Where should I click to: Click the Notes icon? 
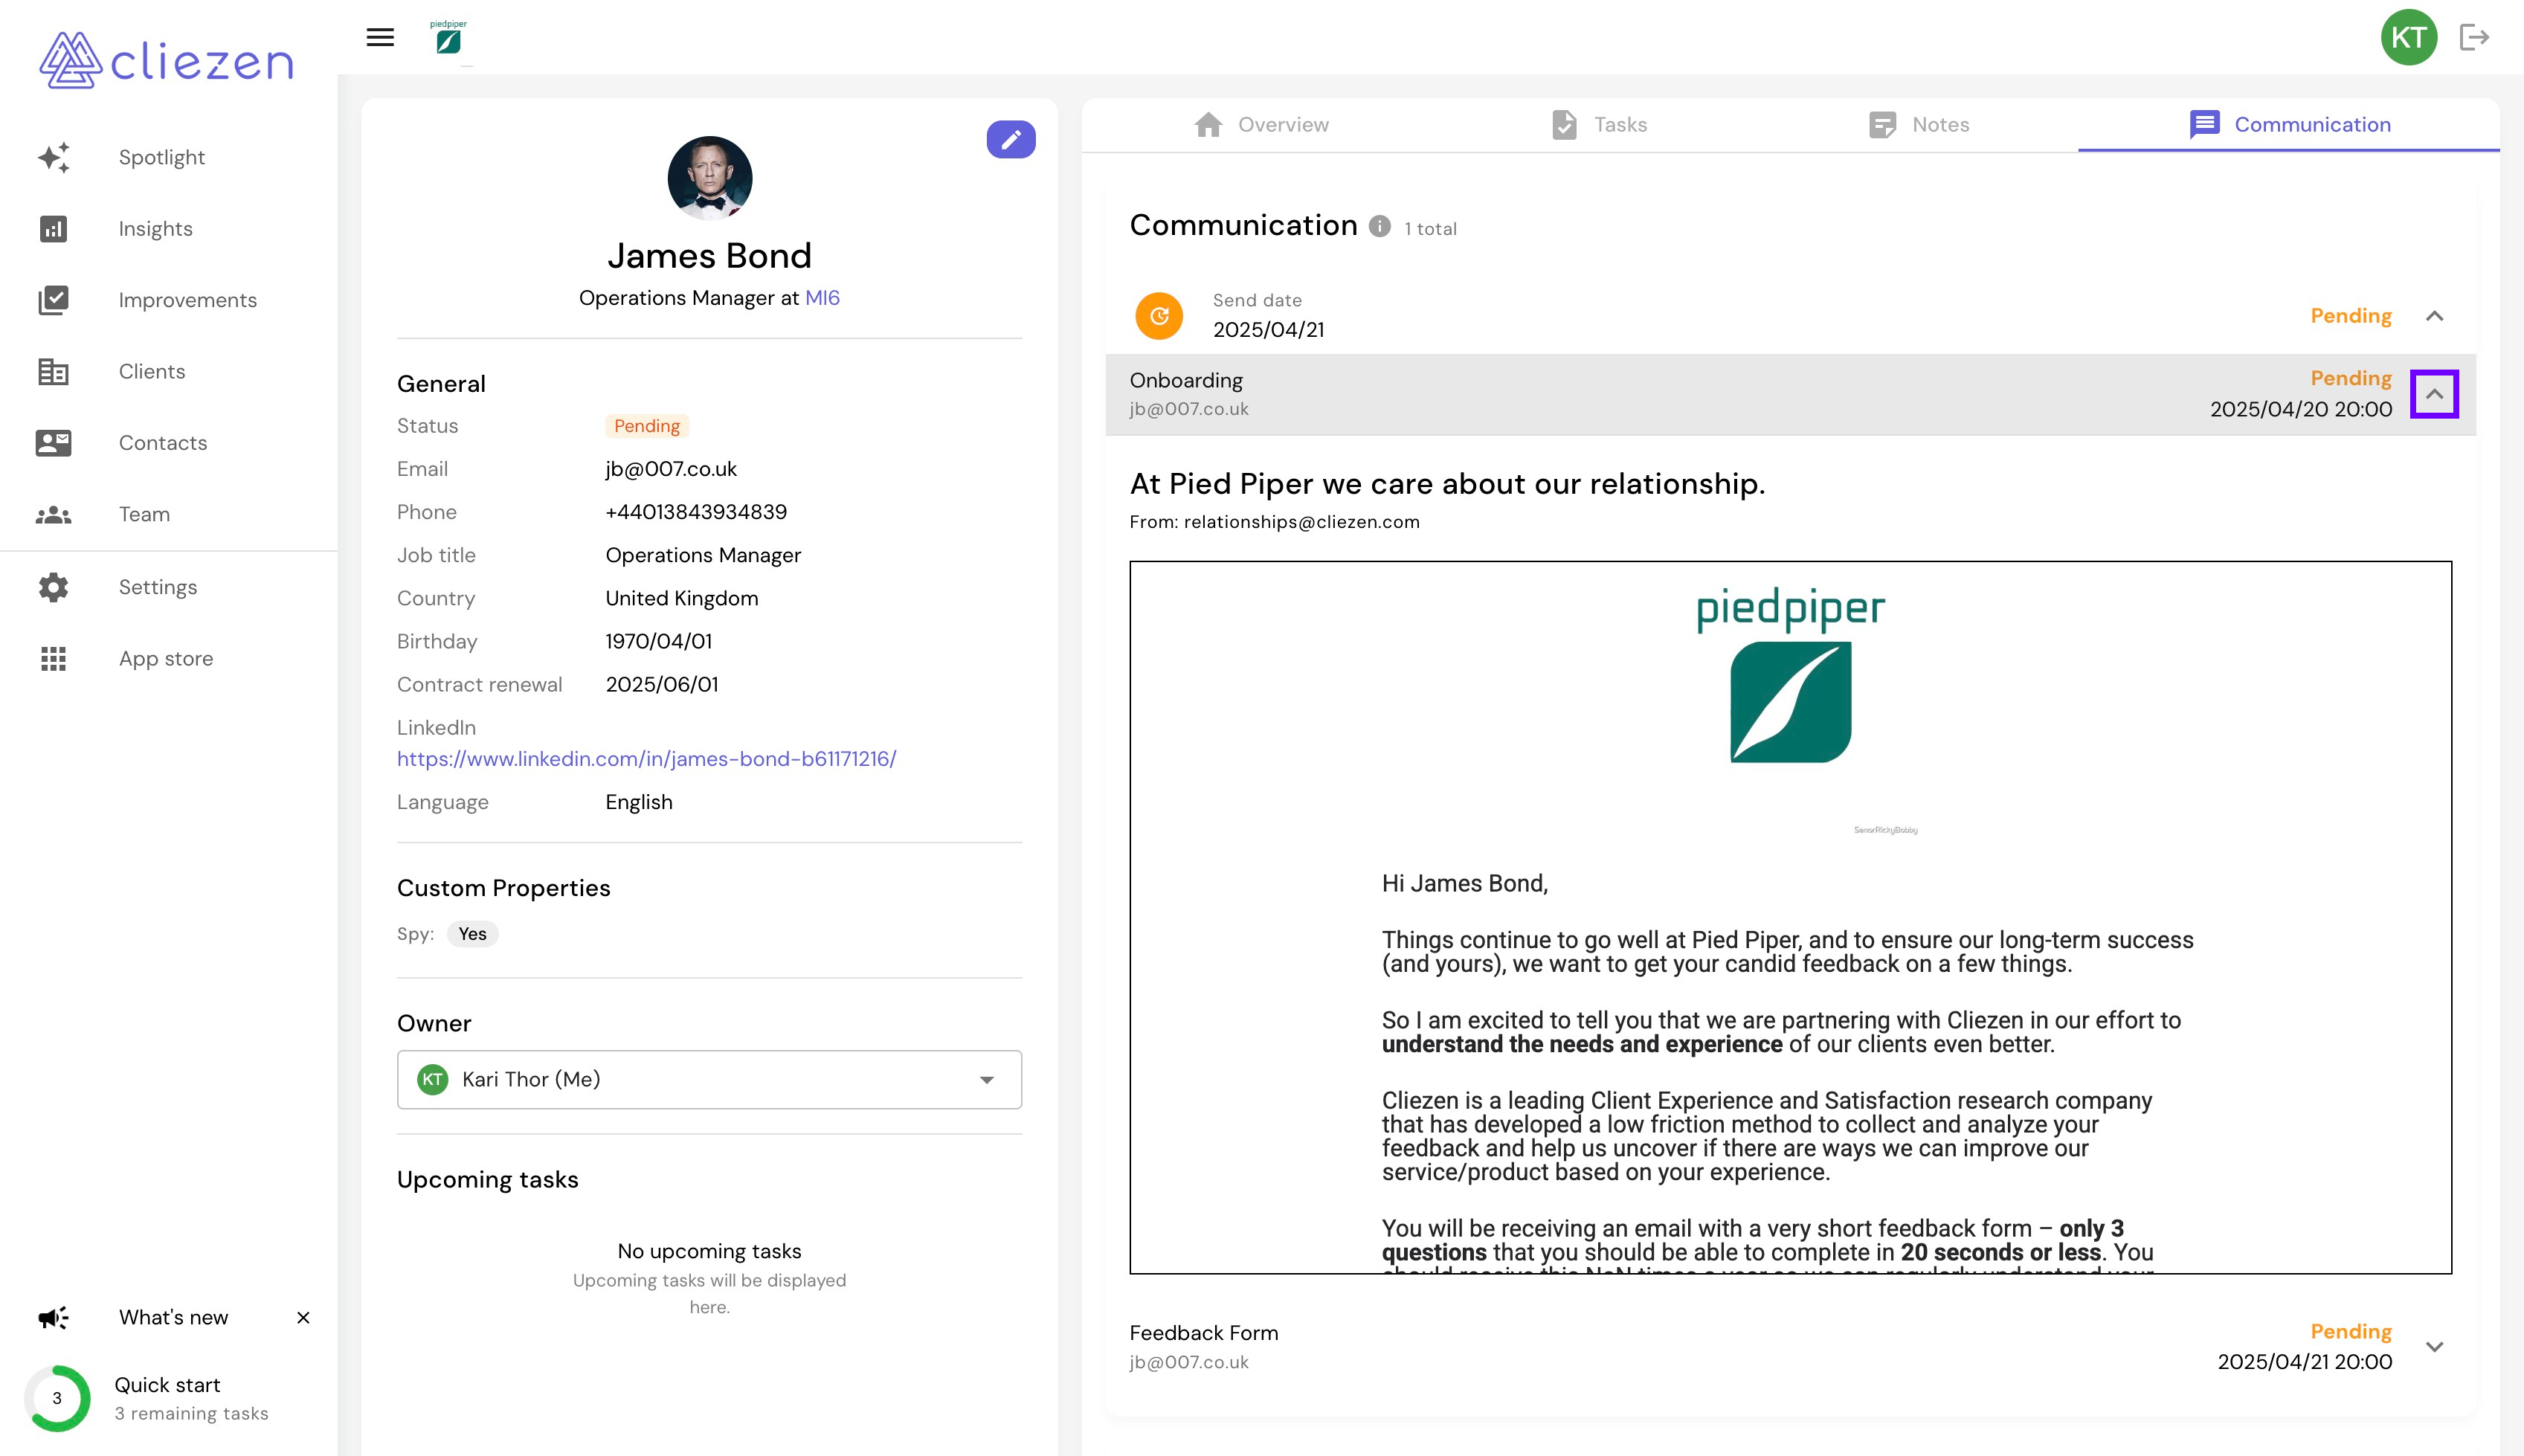1882,125
